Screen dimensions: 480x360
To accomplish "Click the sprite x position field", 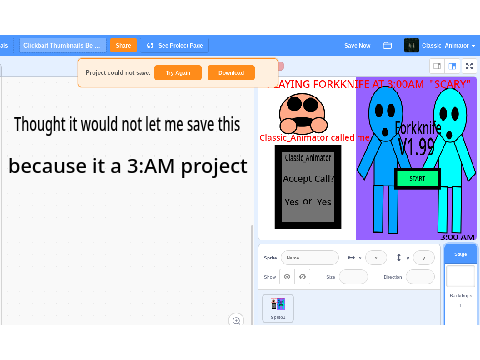I will pos(376,258).
